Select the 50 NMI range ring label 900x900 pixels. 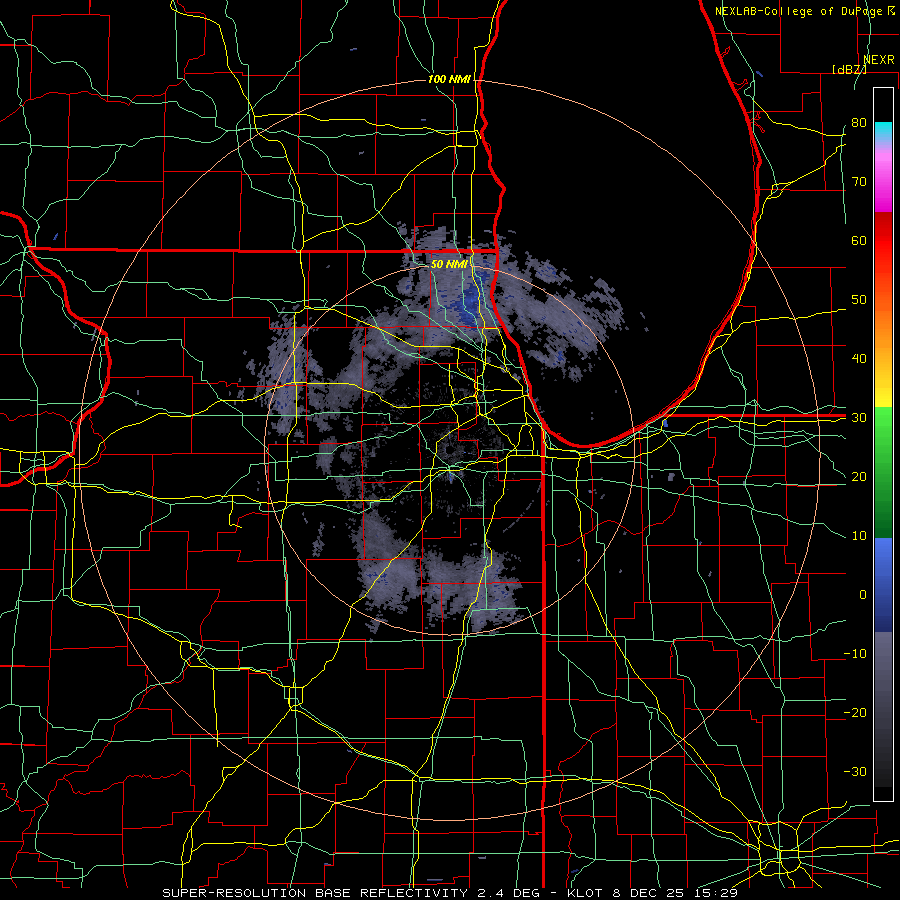(449, 264)
